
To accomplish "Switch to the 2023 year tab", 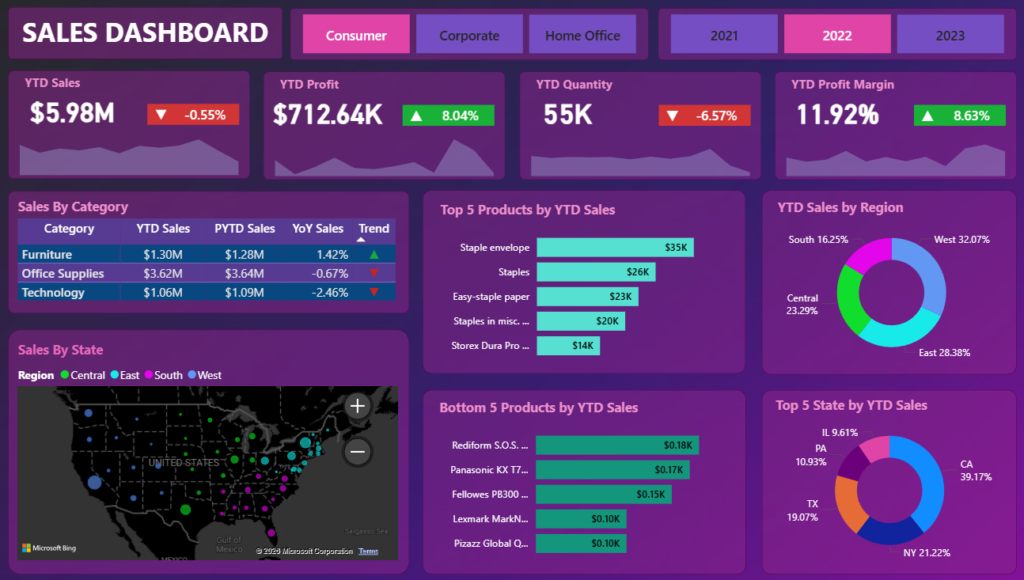I will (950, 35).
